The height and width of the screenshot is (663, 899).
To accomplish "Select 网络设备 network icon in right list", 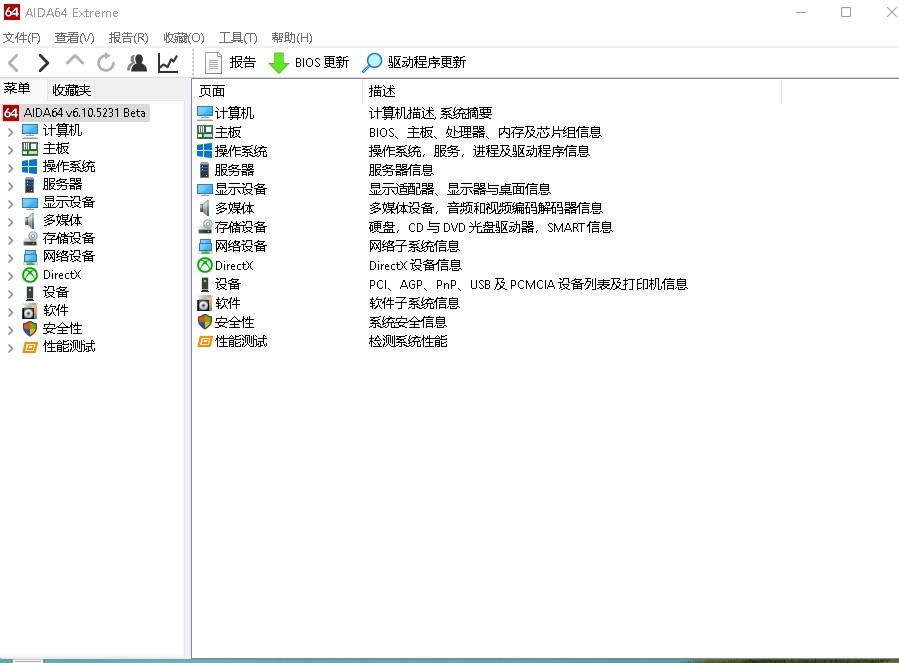I will click(x=205, y=246).
